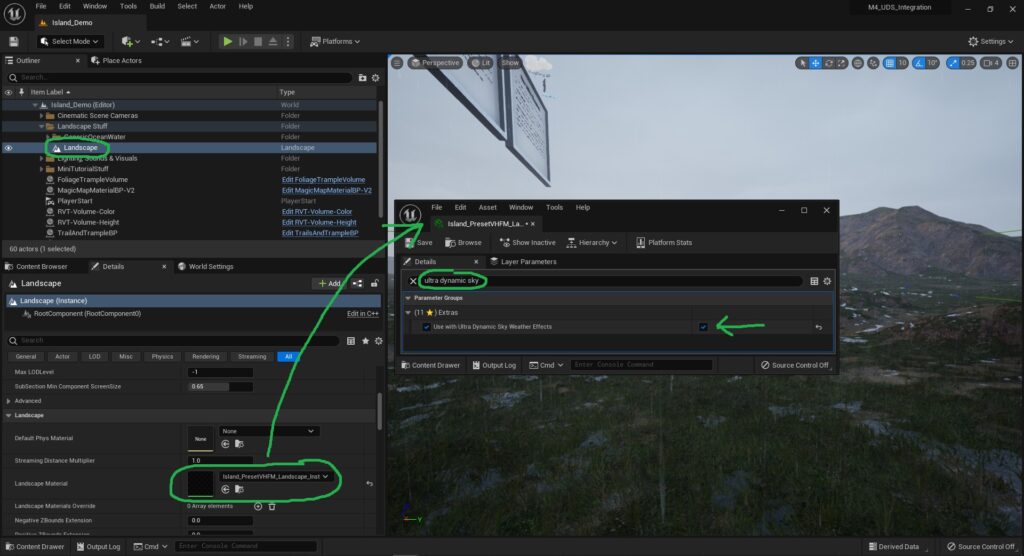Switch to the World Settings tab
1024x556 pixels.
[x=205, y=267]
